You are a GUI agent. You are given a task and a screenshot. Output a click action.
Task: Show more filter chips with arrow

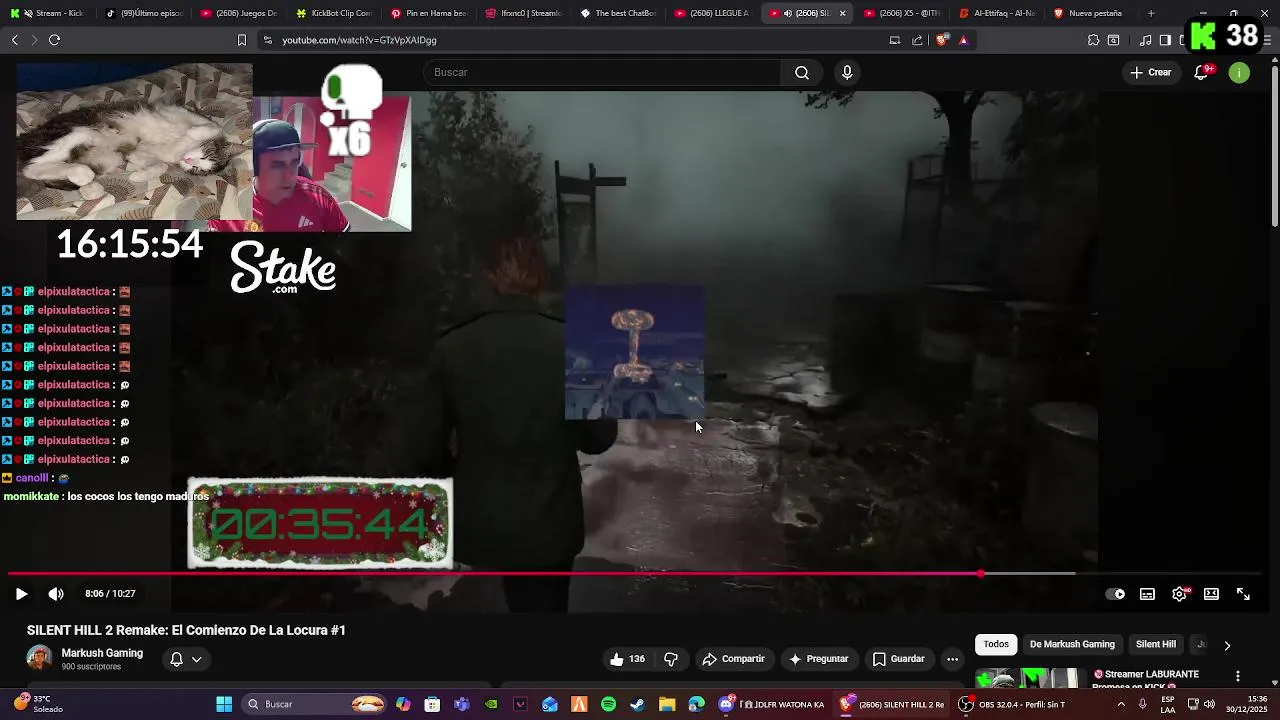(1227, 645)
